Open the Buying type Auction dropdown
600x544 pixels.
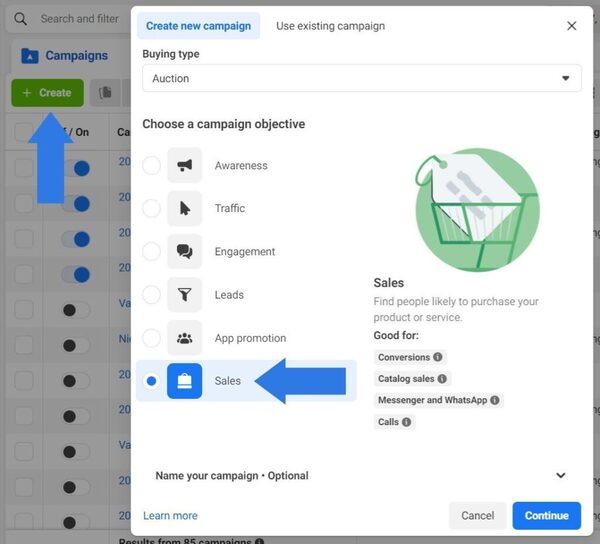(361, 78)
